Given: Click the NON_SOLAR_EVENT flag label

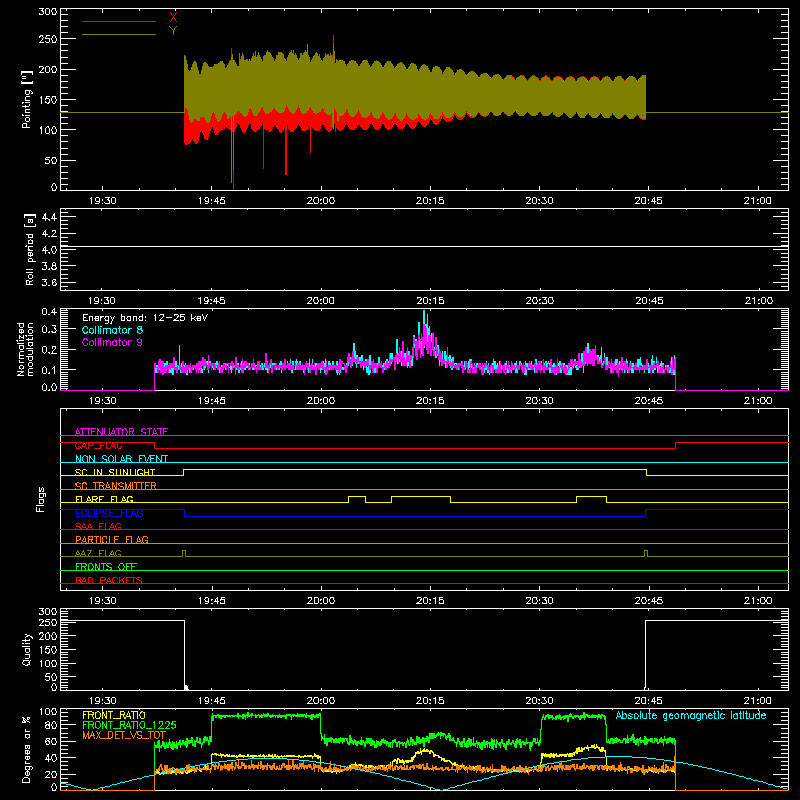Looking at the screenshot, I should click(121, 459).
